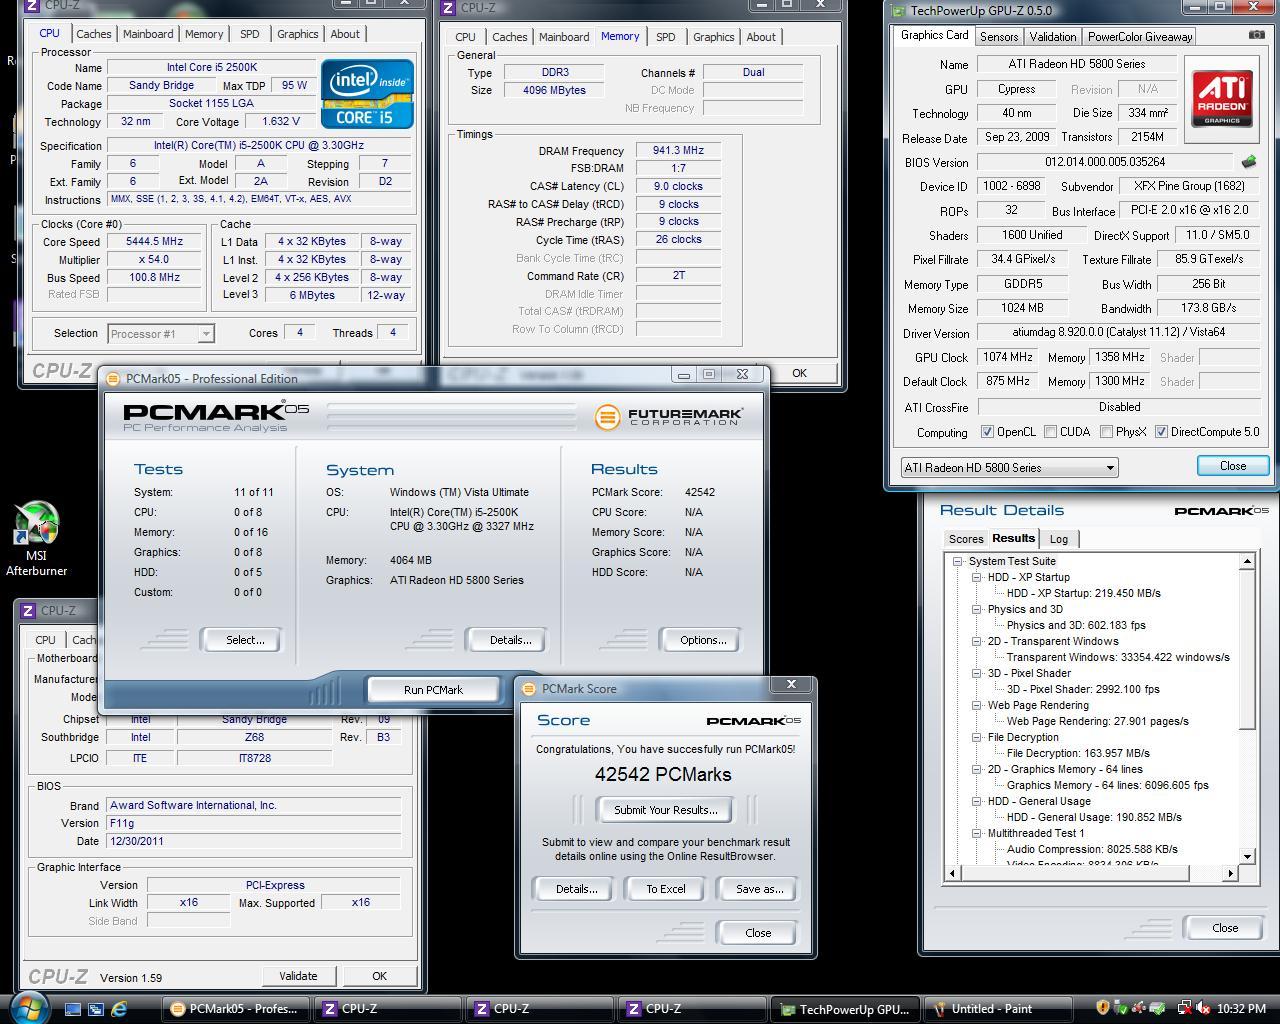
Task: Collapse the HDD - General Usage node
Action: 976,801
